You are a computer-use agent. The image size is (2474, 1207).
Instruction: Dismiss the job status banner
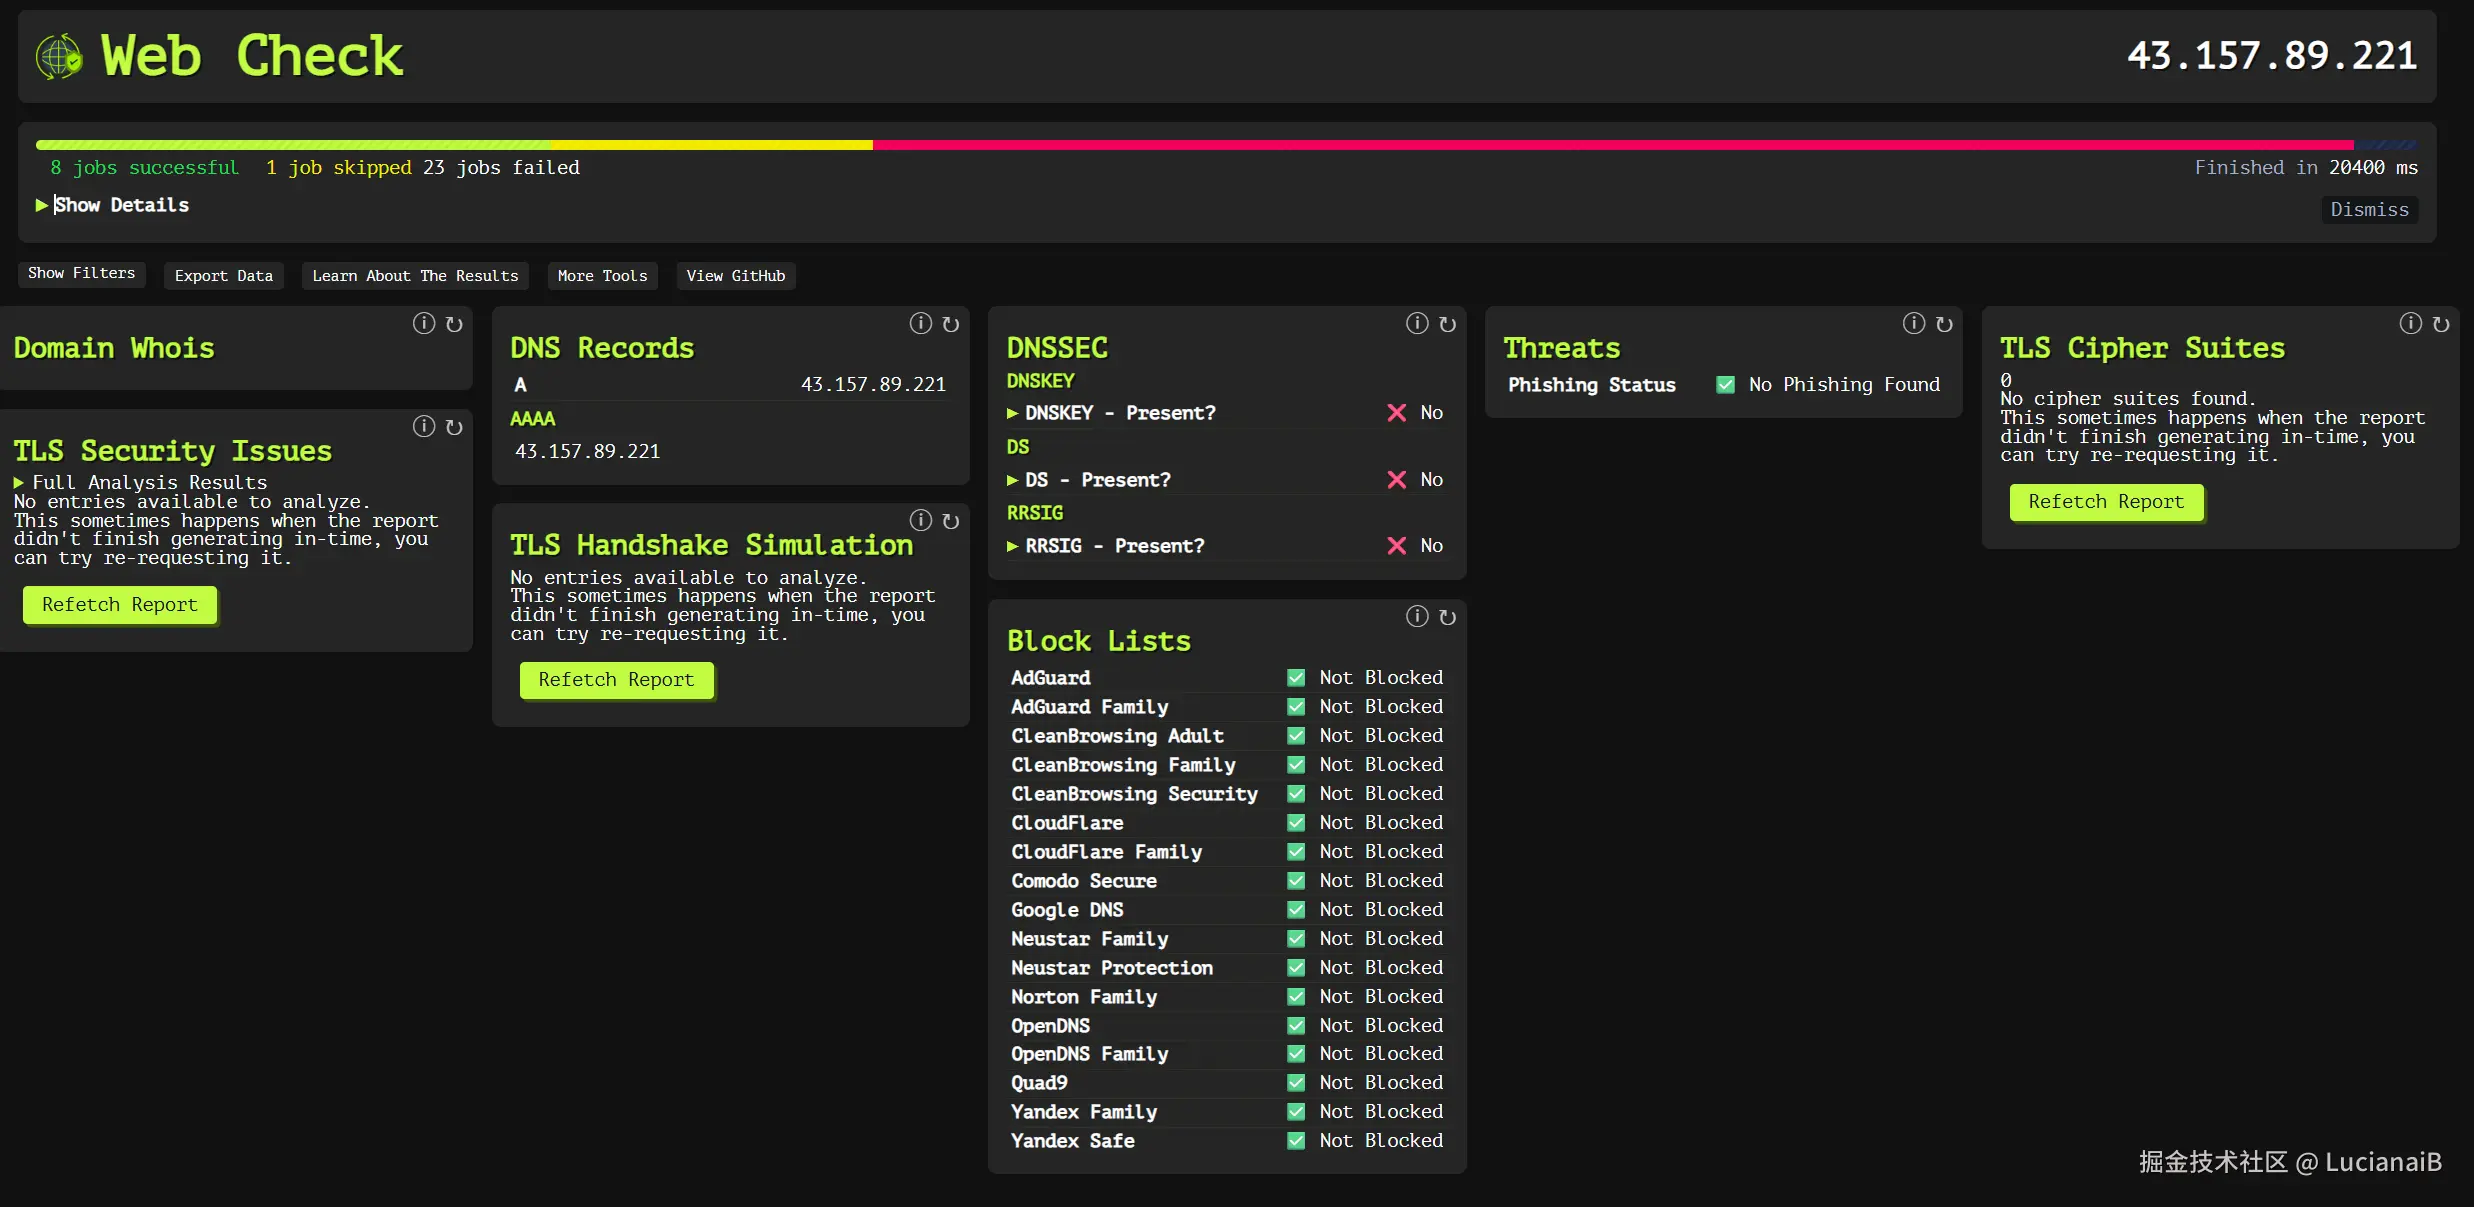(2368, 210)
